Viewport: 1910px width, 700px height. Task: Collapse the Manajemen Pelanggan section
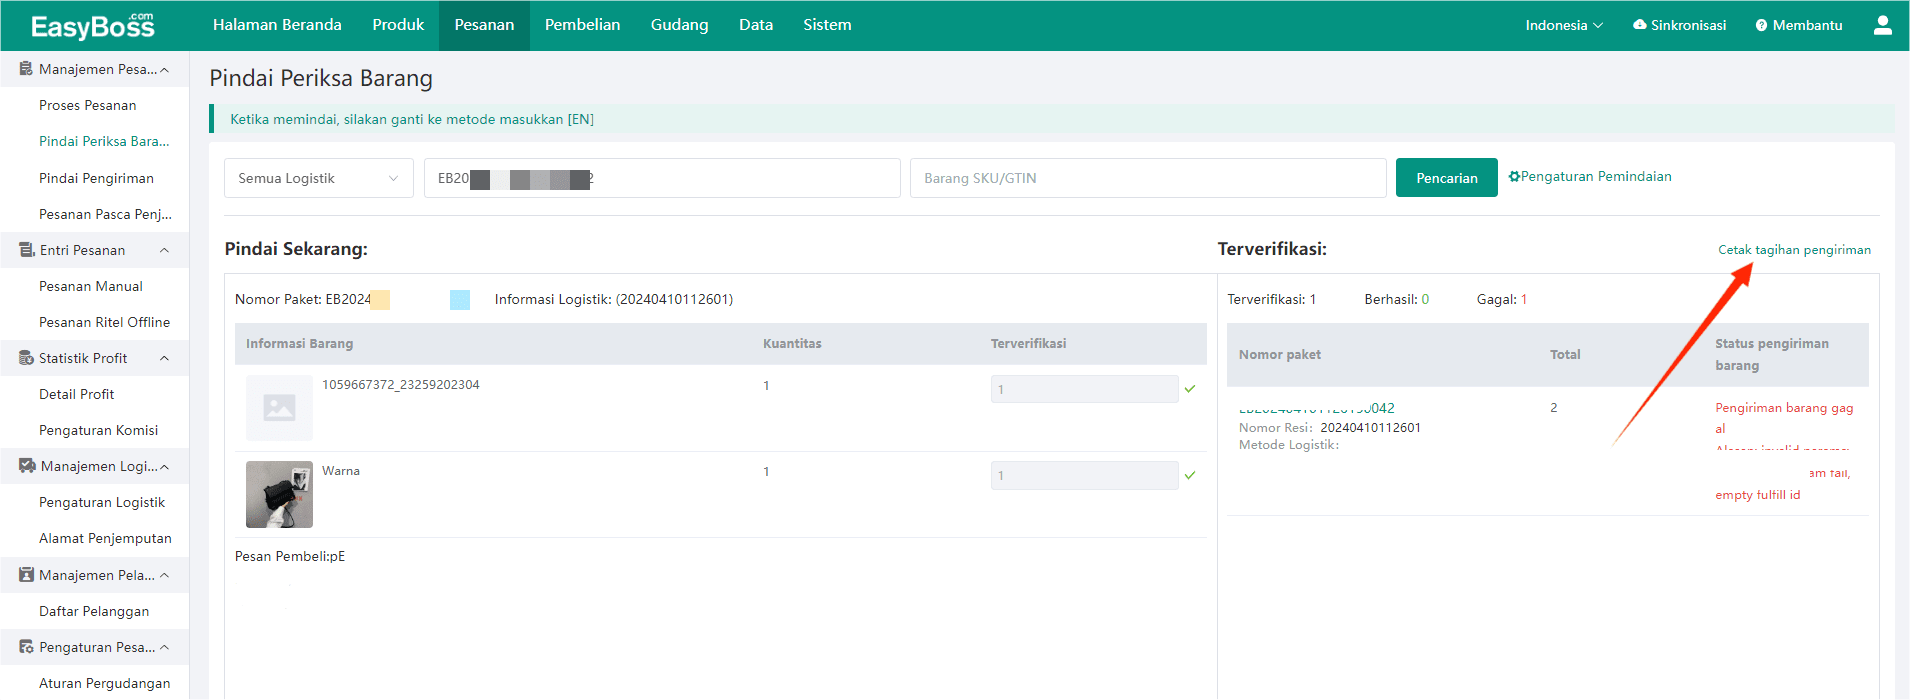(x=164, y=575)
